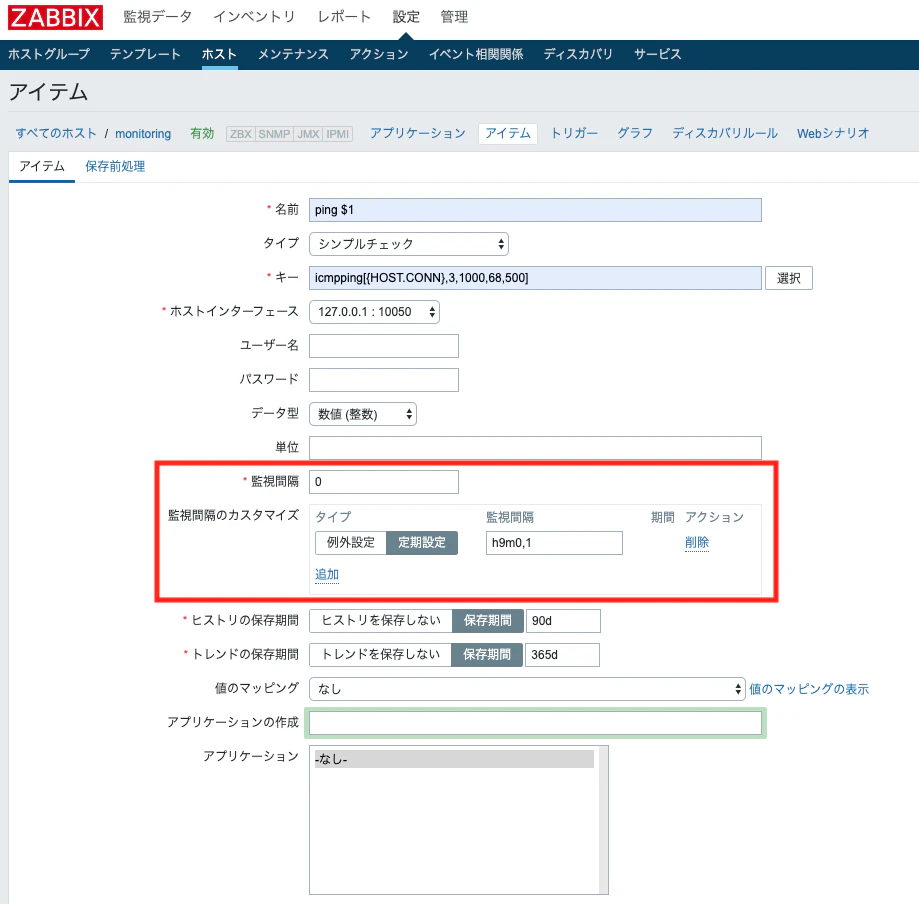Click the ZABBIX logo
The height and width of the screenshot is (904, 919).
click(x=55, y=17)
